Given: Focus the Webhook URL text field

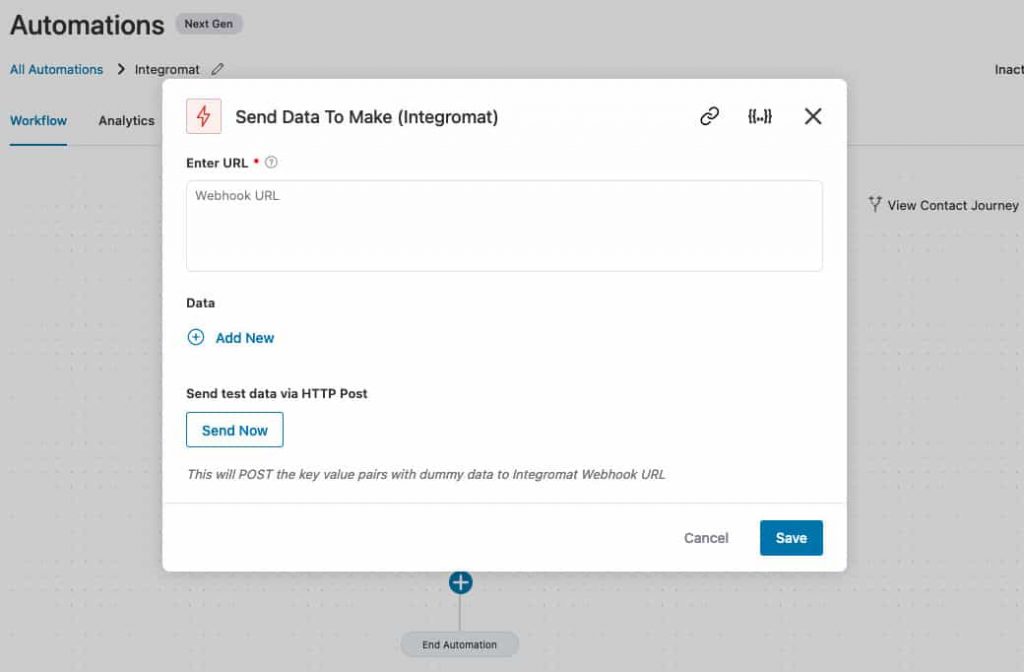Looking at the screenshot, I should coord(504,226).
